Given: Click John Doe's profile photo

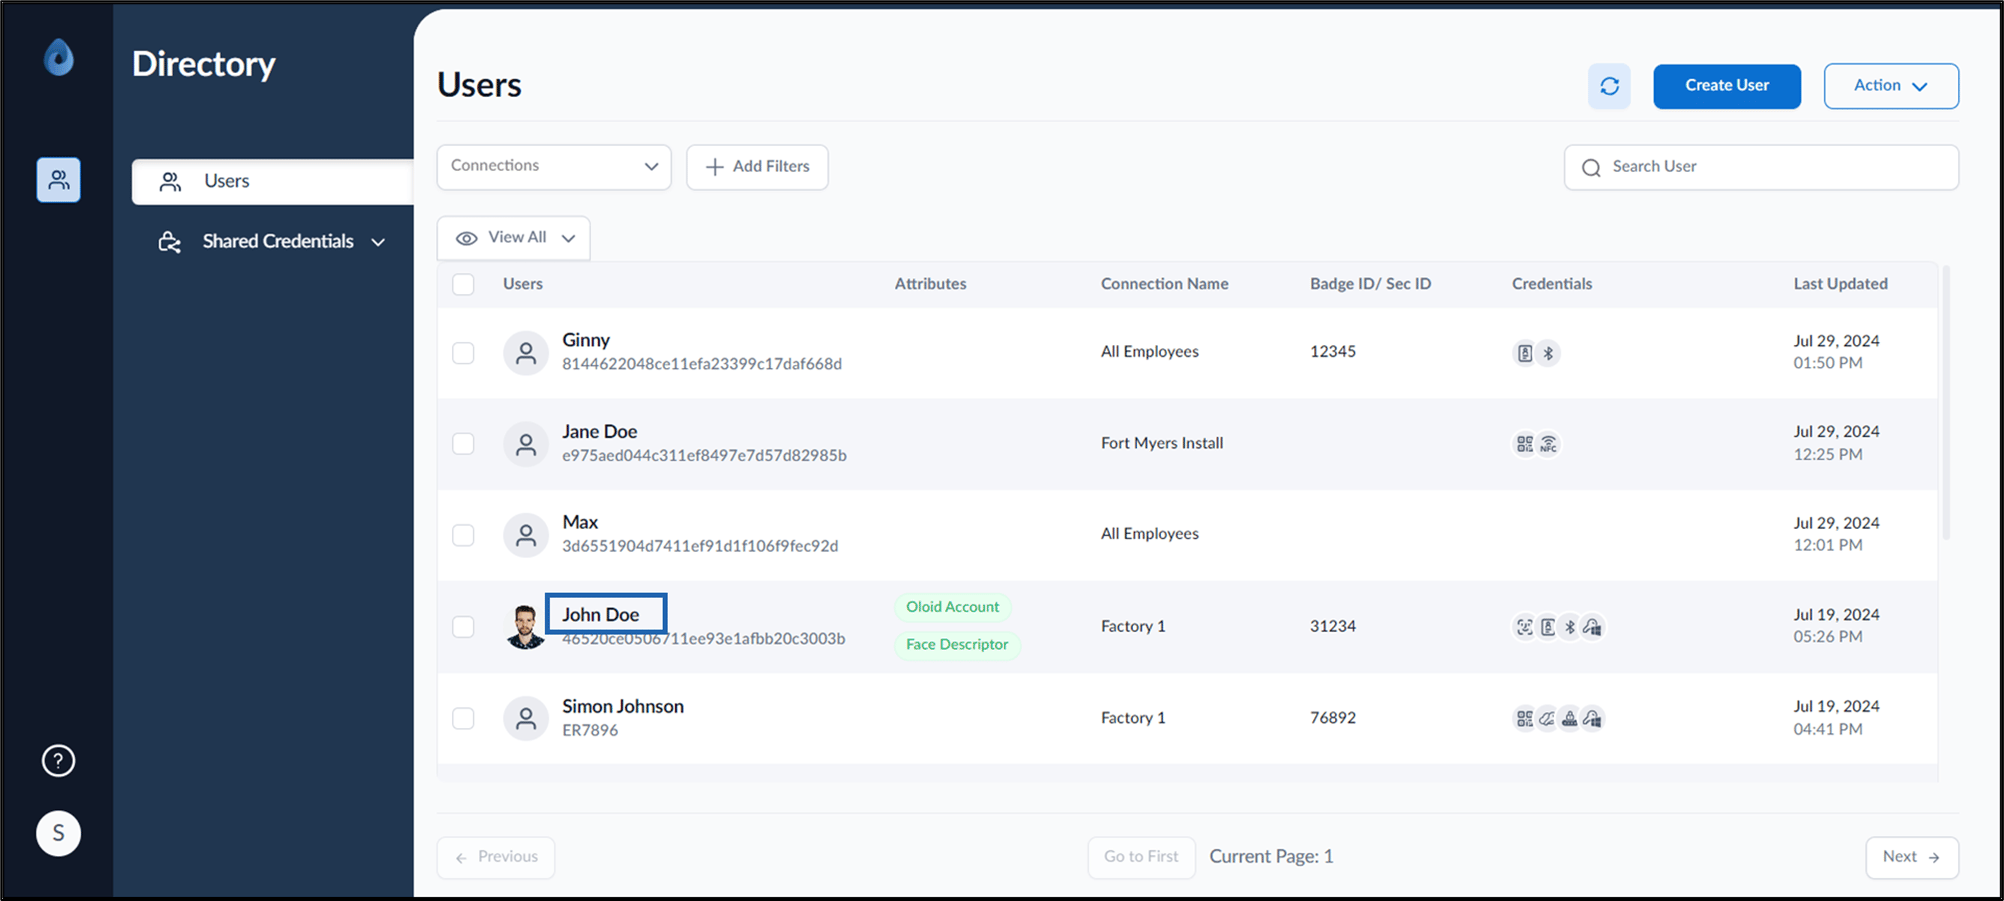Looking at the screenshot, I should 525,627.
